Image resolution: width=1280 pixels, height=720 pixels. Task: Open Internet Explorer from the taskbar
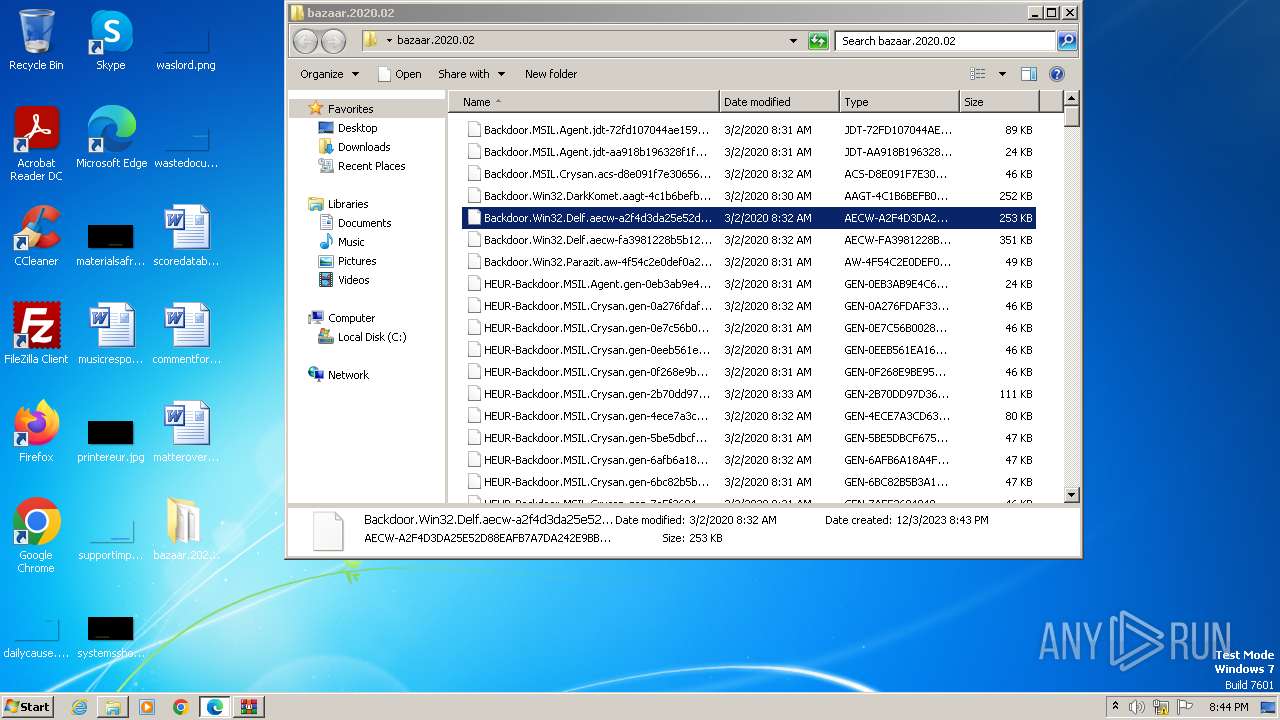pyautogui.click(x=79, y=707)
